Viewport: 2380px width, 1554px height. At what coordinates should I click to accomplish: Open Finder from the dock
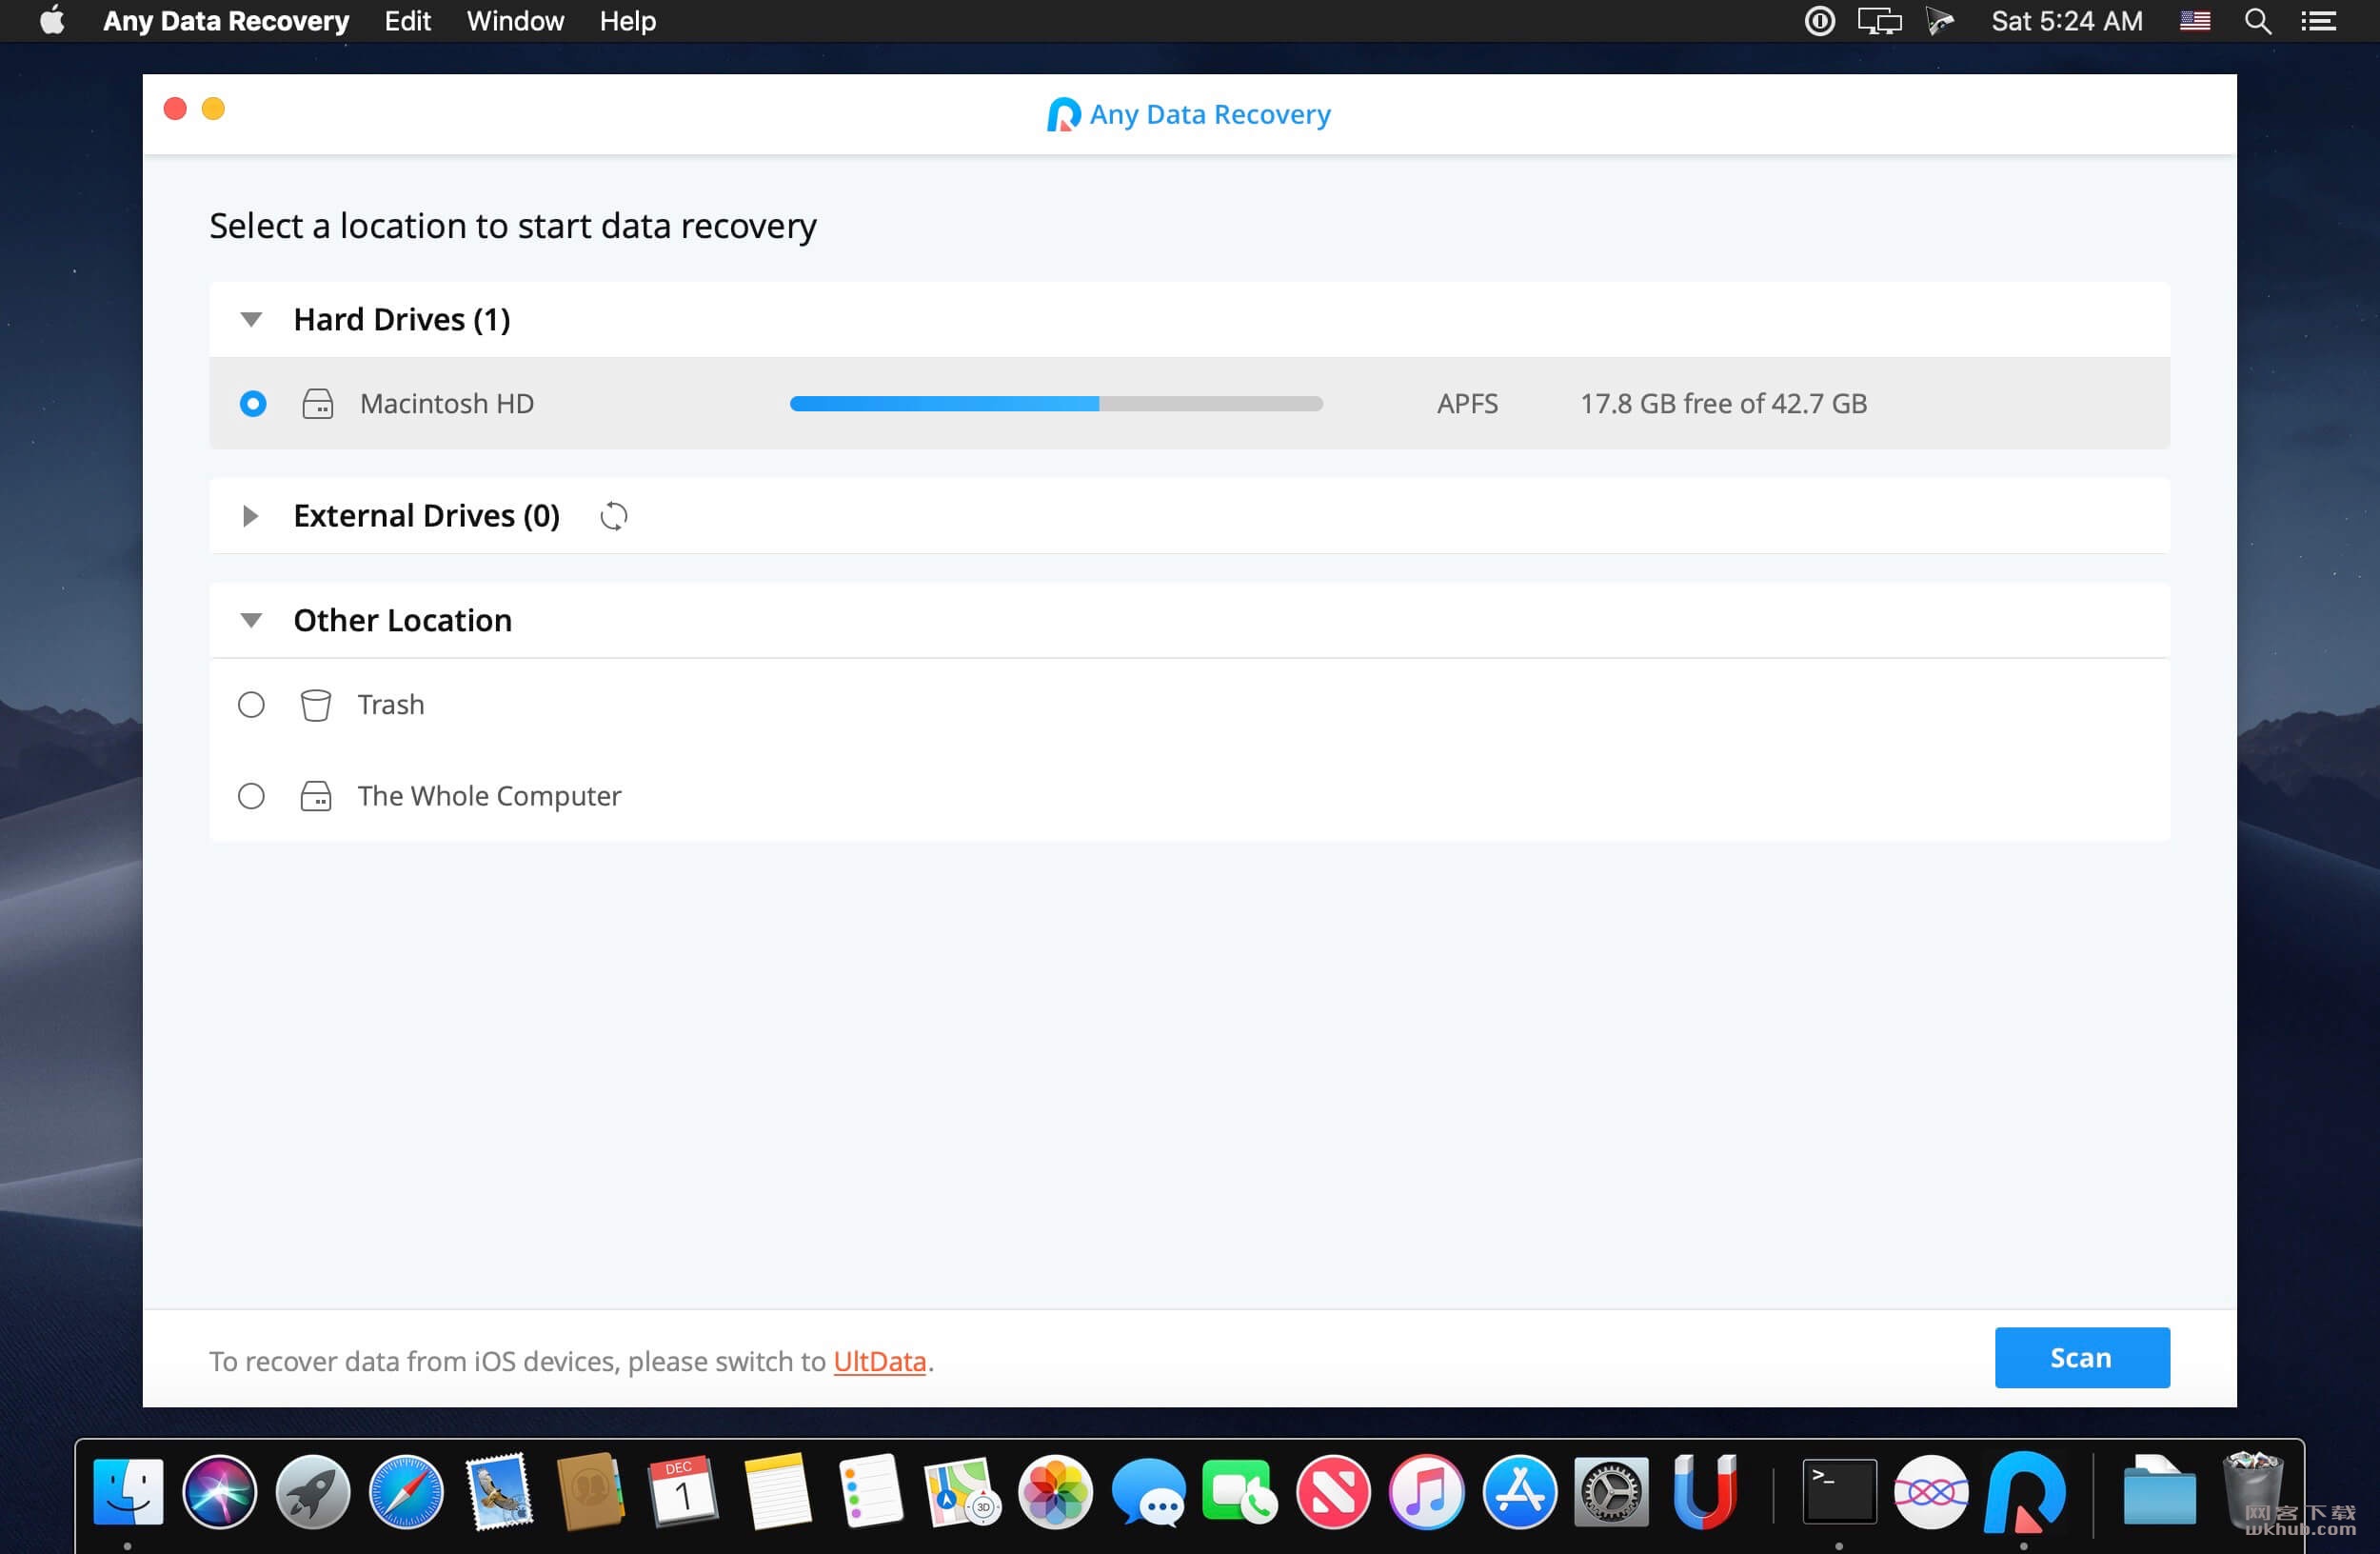tap(128, 1492)
